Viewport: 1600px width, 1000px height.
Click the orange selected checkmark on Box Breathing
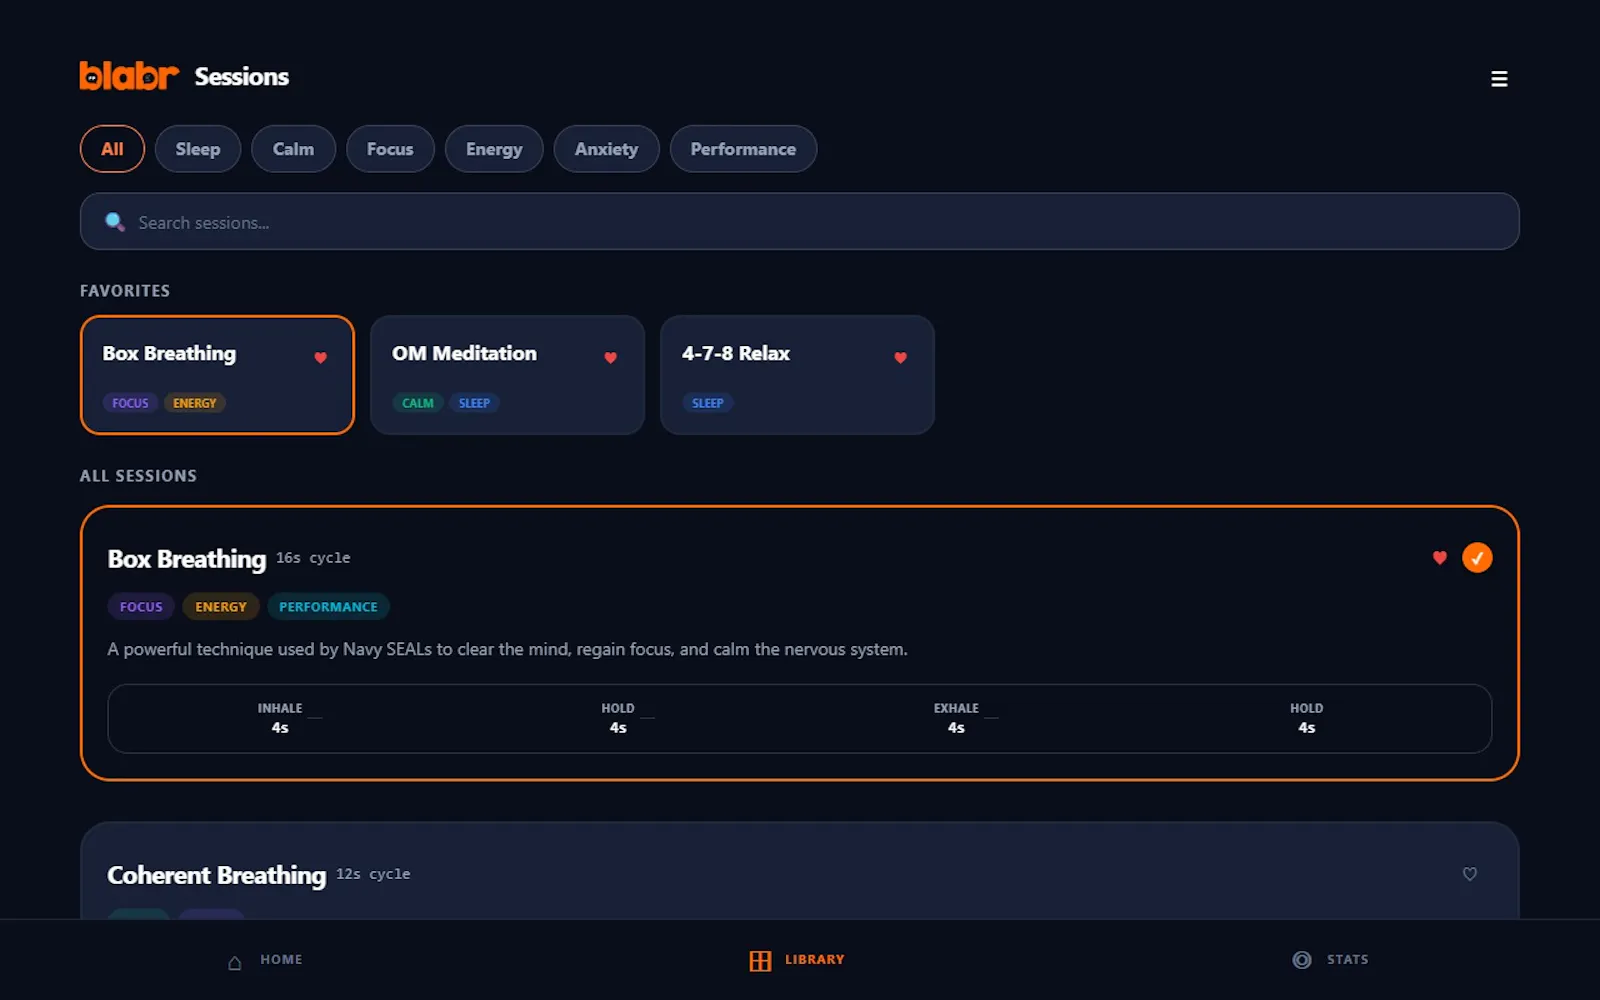1477,558
